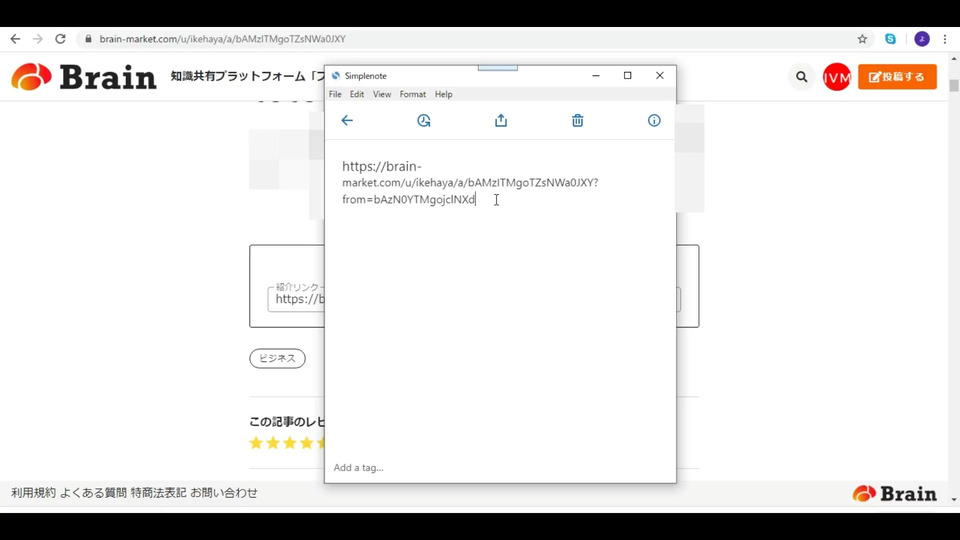This screenshot has width=960, height=540.
Task: Open Simplenote File menu
Action: 335,94
